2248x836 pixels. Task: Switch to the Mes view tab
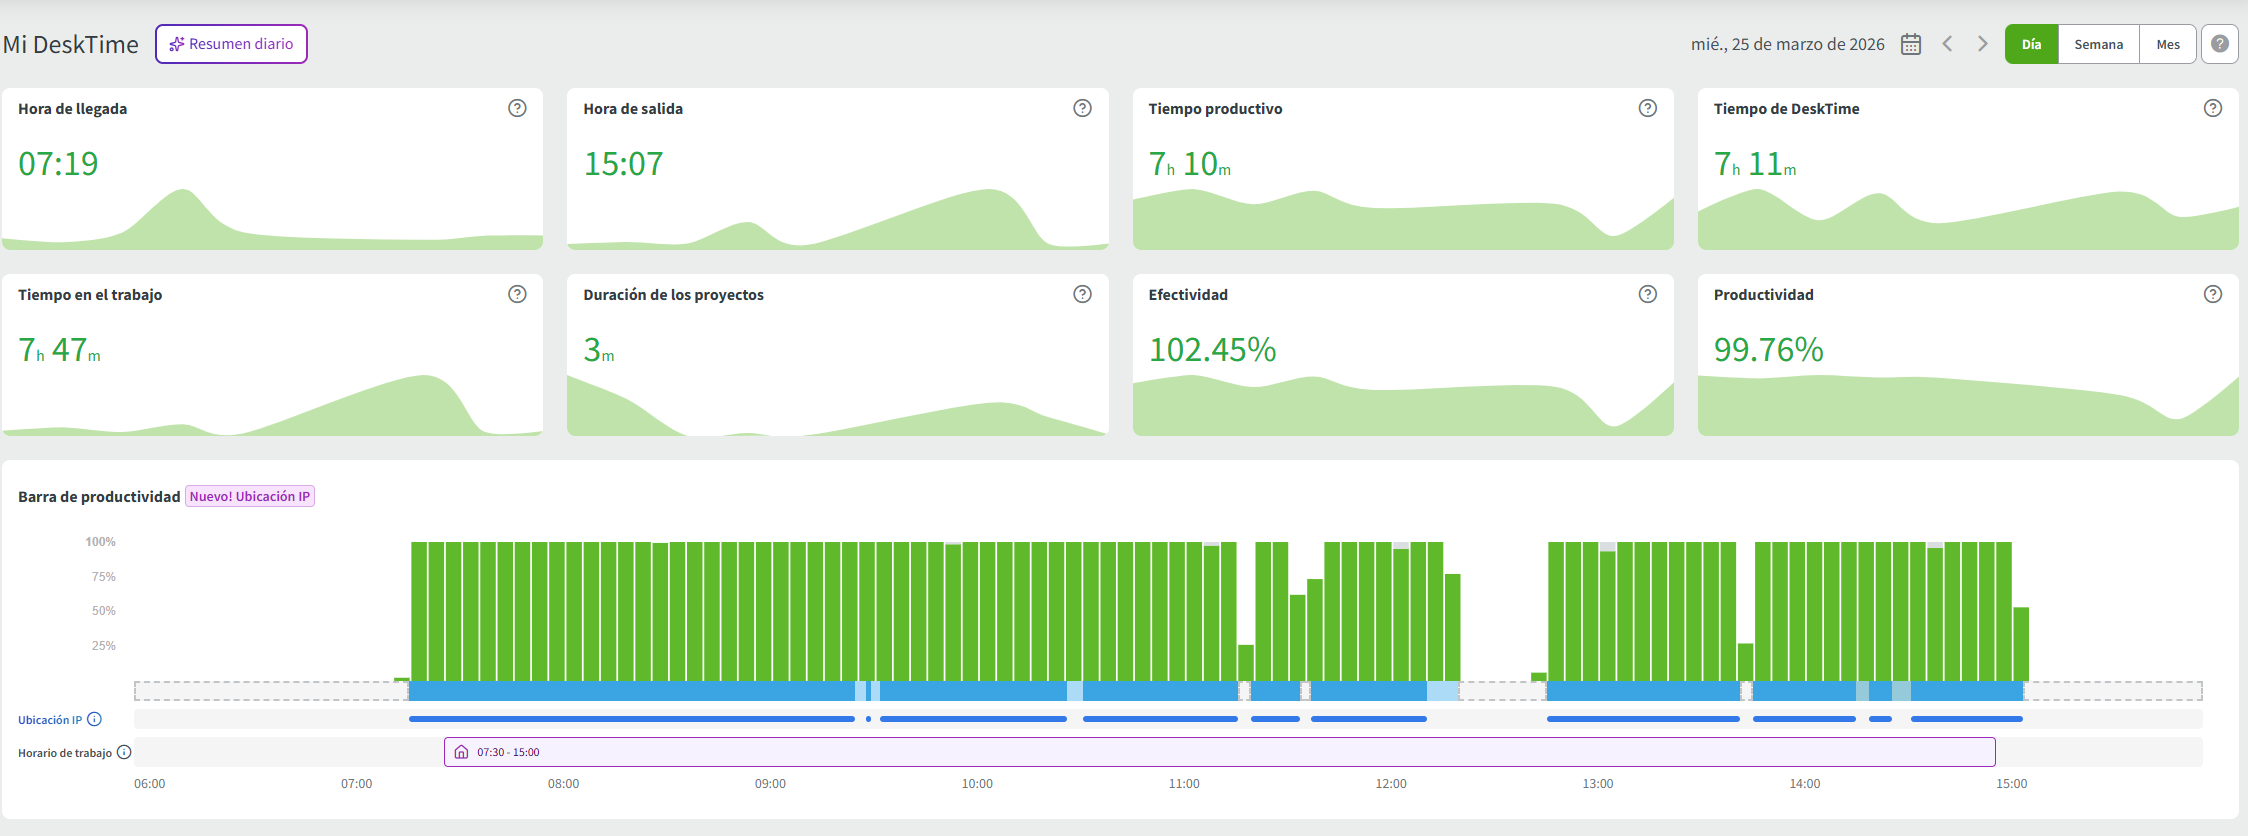pos(2167,44)
